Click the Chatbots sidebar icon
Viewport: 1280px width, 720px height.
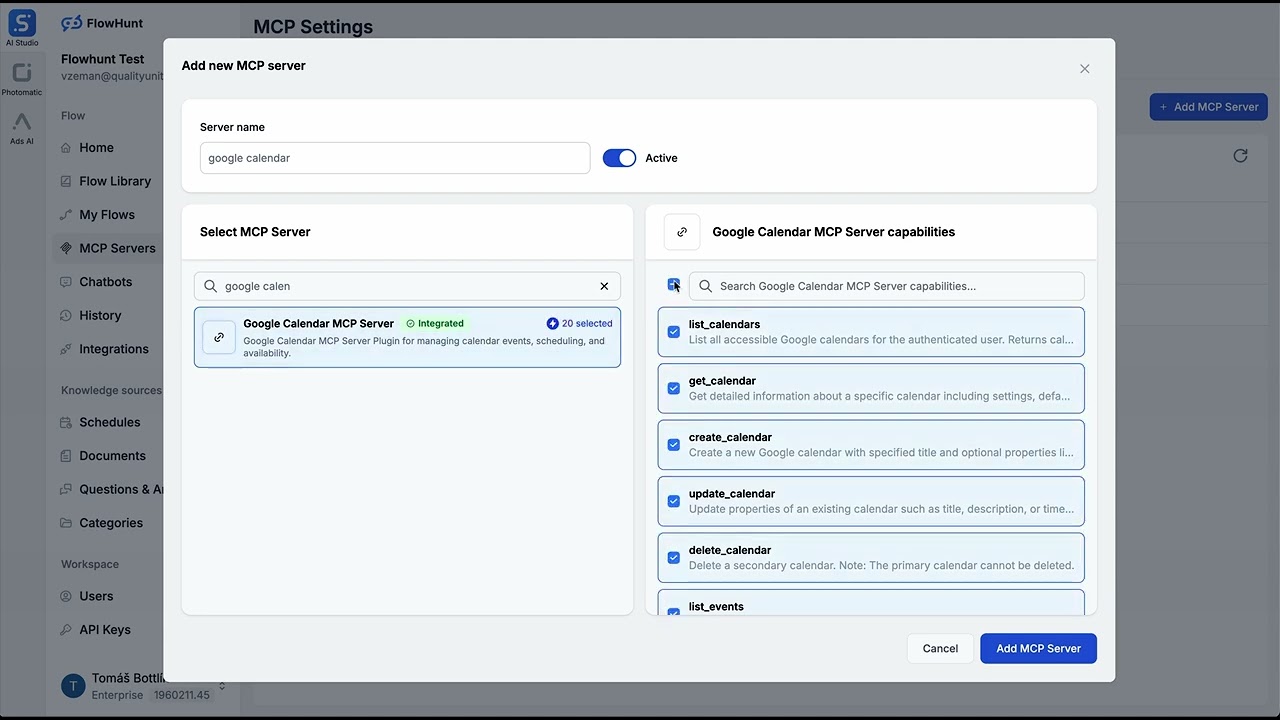pos(66,282)
